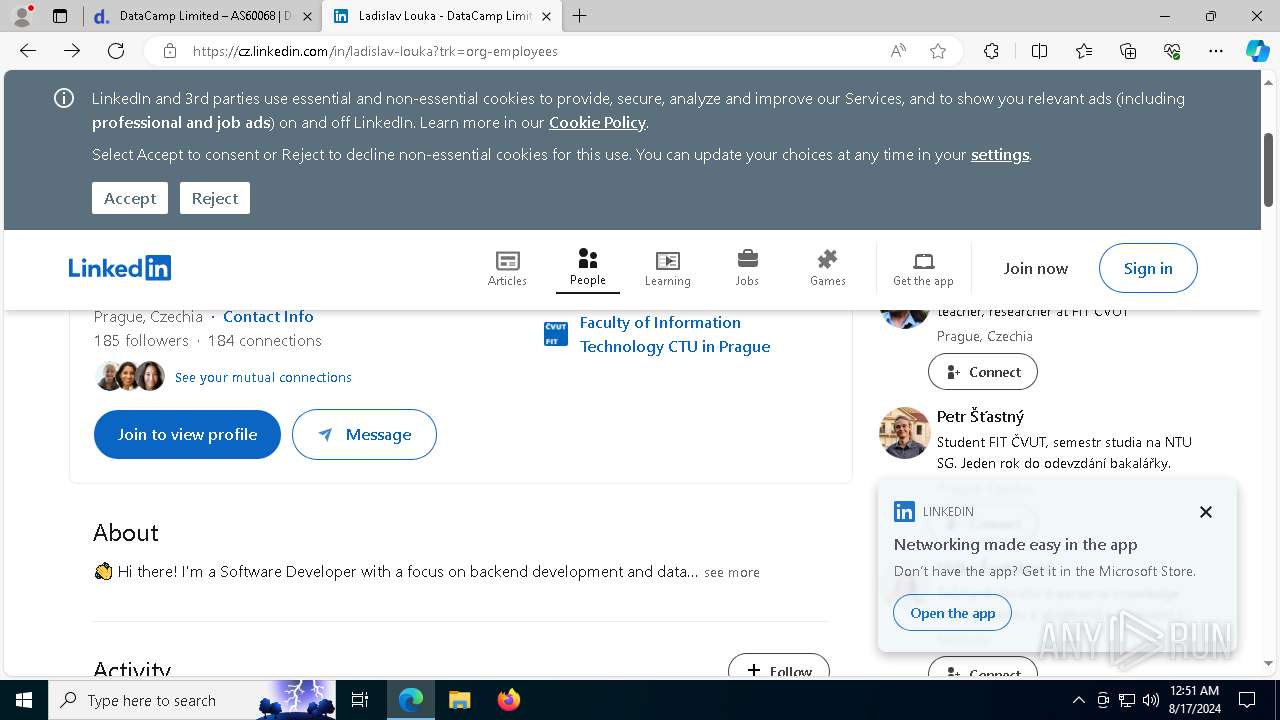
Task: Connect with the FIT ČVUT researcher
Action: click(x=983, y=372)
